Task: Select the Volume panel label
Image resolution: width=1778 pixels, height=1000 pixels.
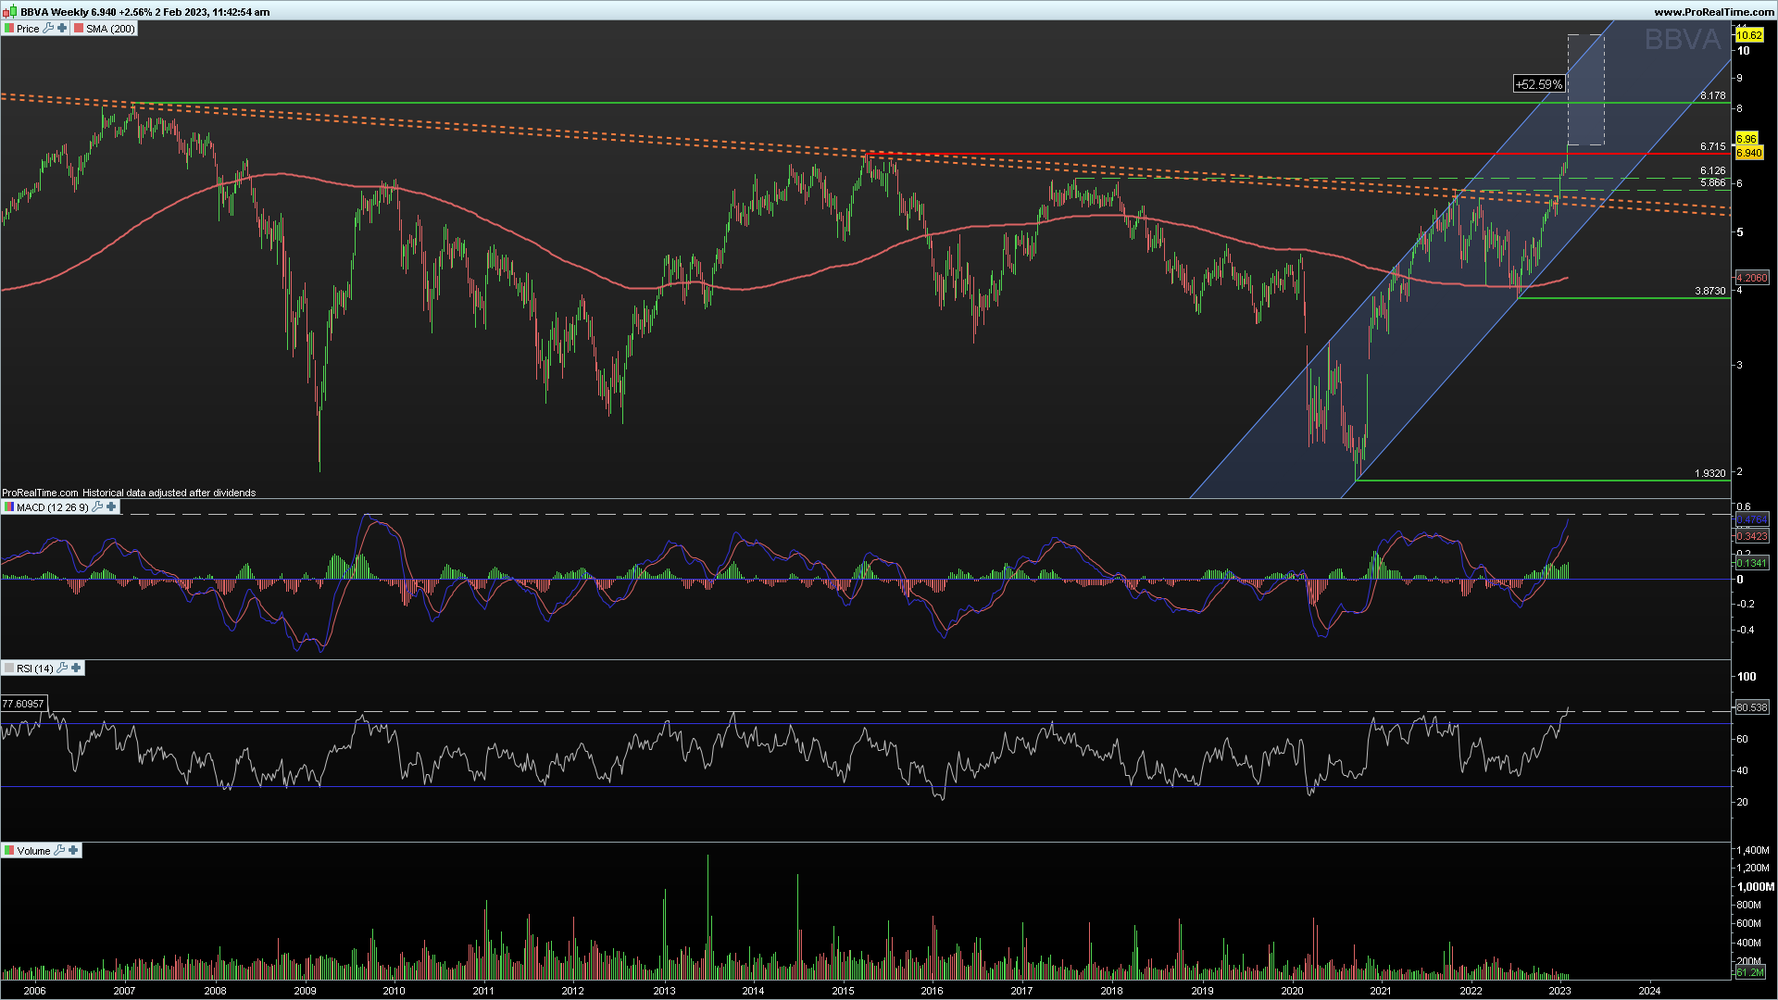Action: tap(33, 851)
